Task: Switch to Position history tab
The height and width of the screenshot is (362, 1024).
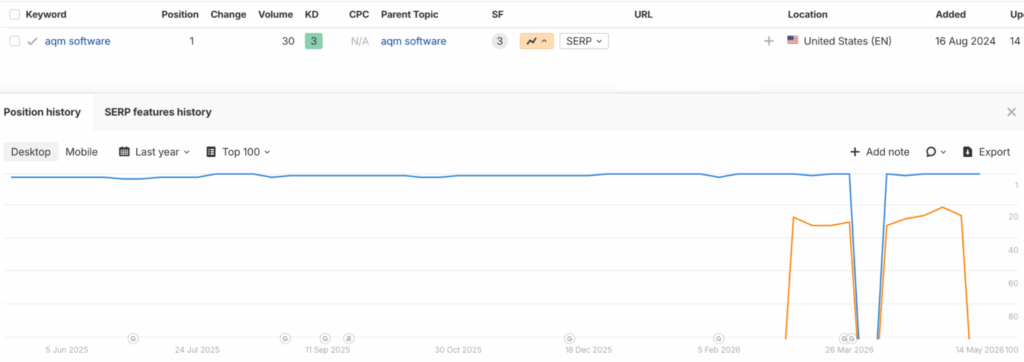Action: coord(42,112)
